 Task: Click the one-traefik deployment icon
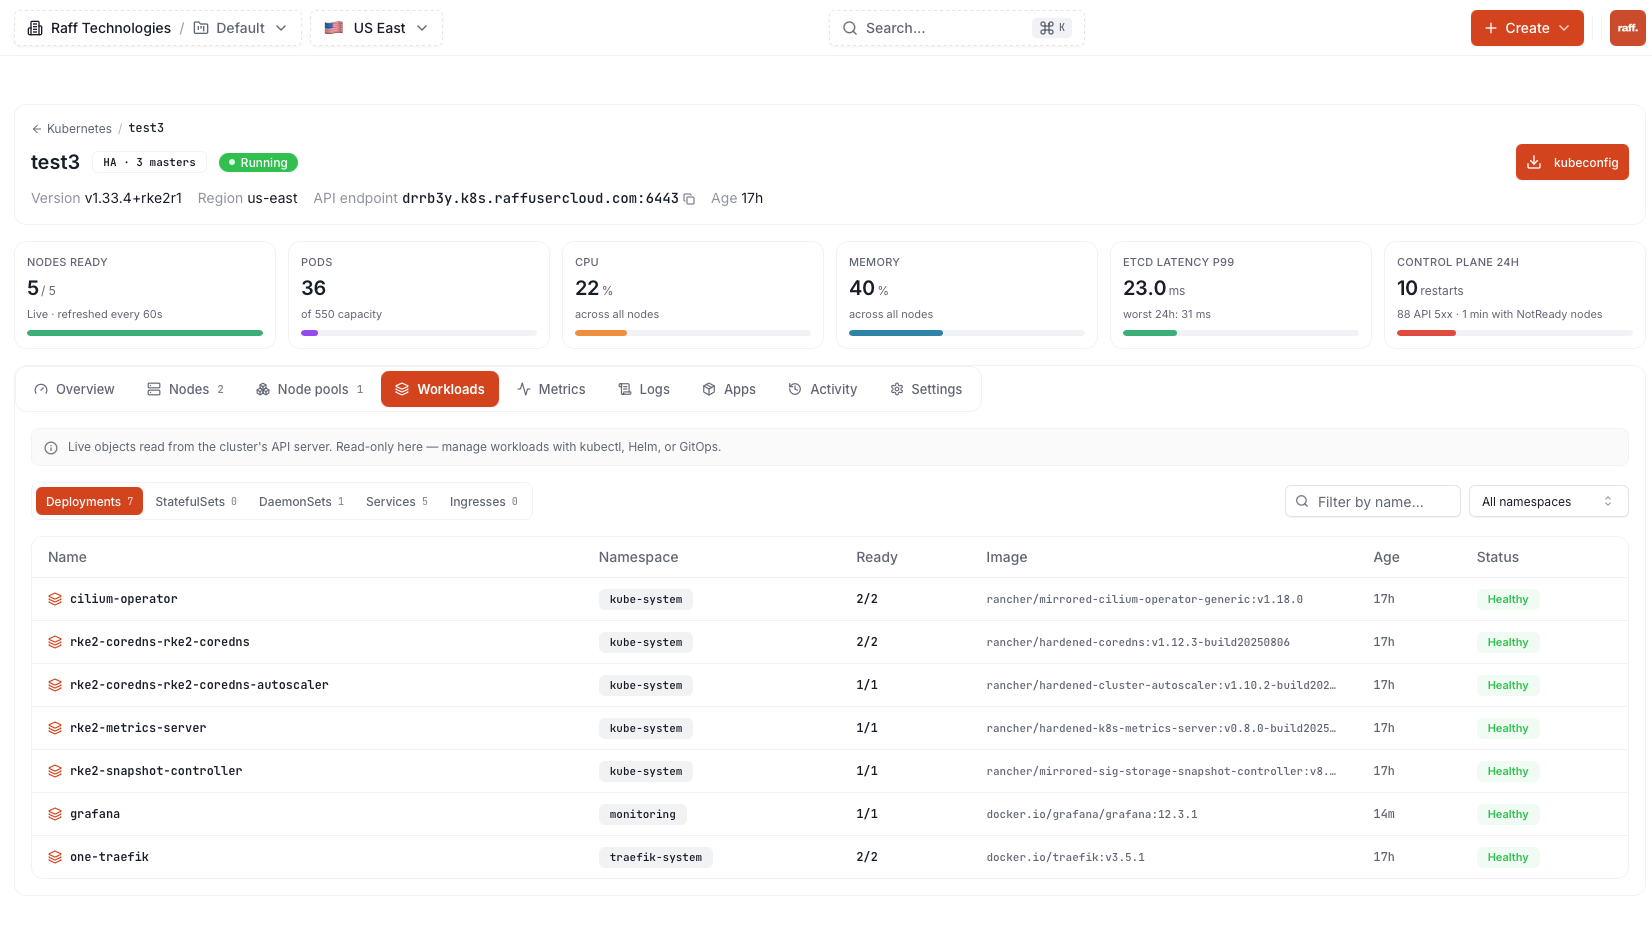tap(55, 857)
